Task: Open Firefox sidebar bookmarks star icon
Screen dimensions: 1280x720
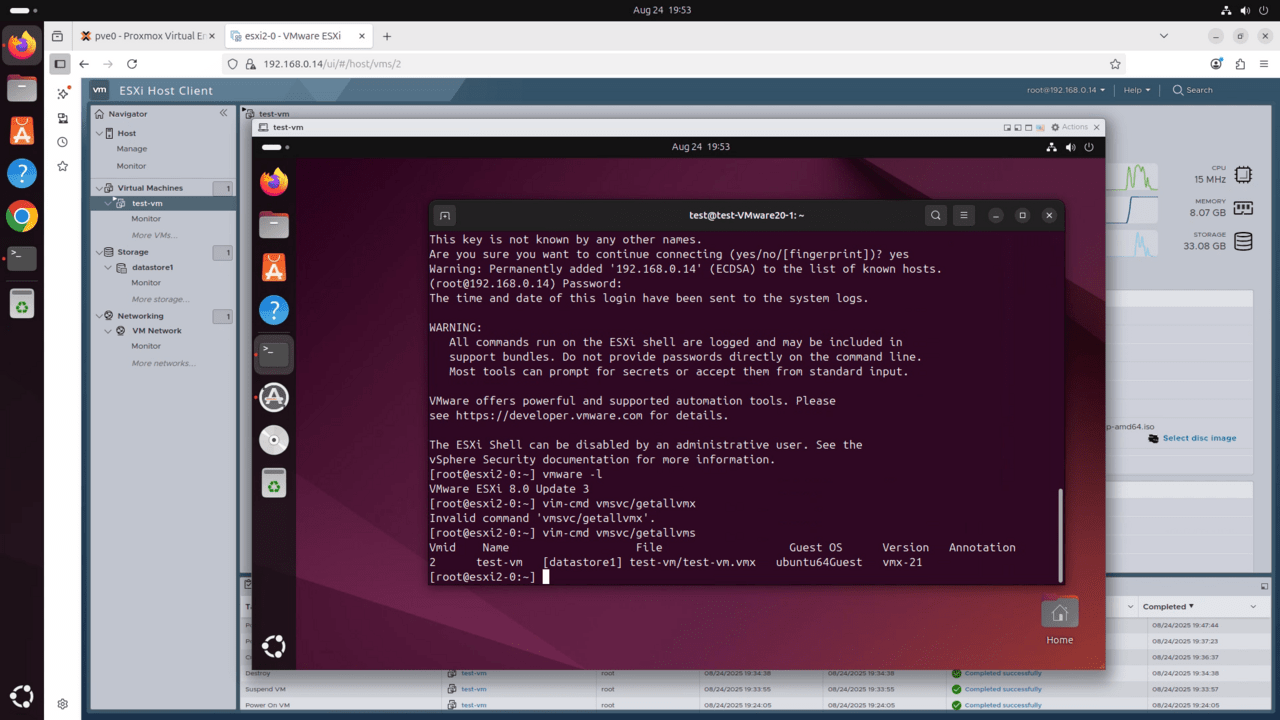Action: [x=62, y=166]
